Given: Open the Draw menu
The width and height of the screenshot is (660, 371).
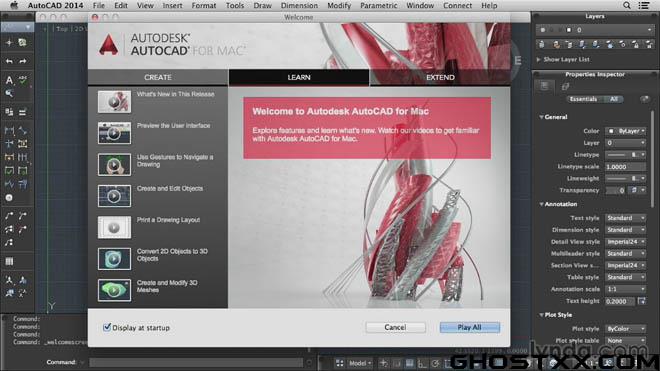Looking at the screenshot, I should (x=262, y=5).
